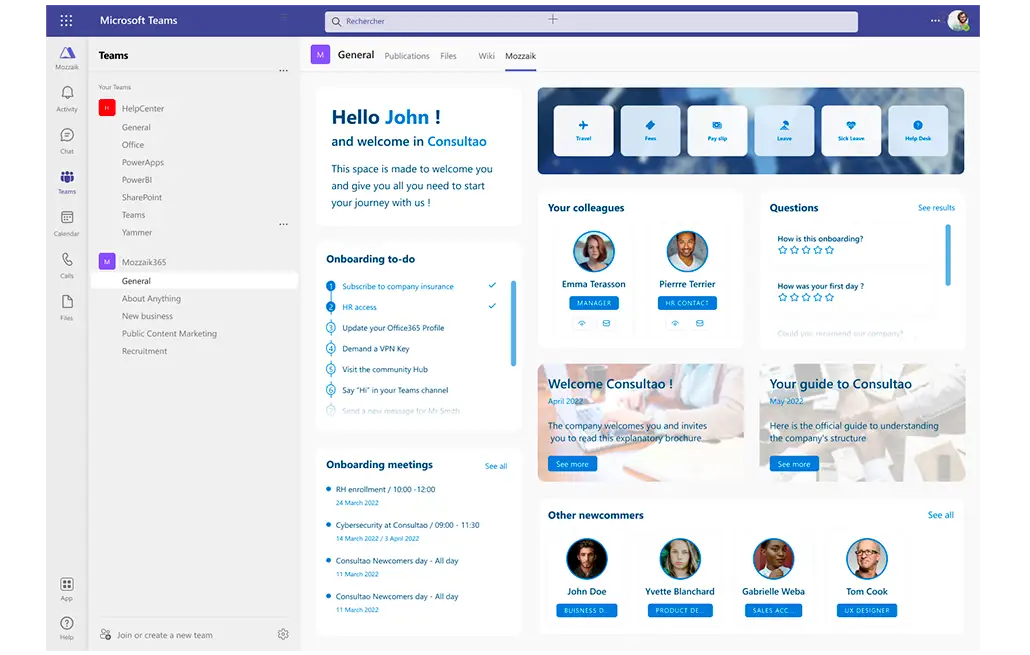Viewport: 1030px width, 655px height.
Task: Click the Mozzaik365 team purple icon
Action: coord(107,261)
